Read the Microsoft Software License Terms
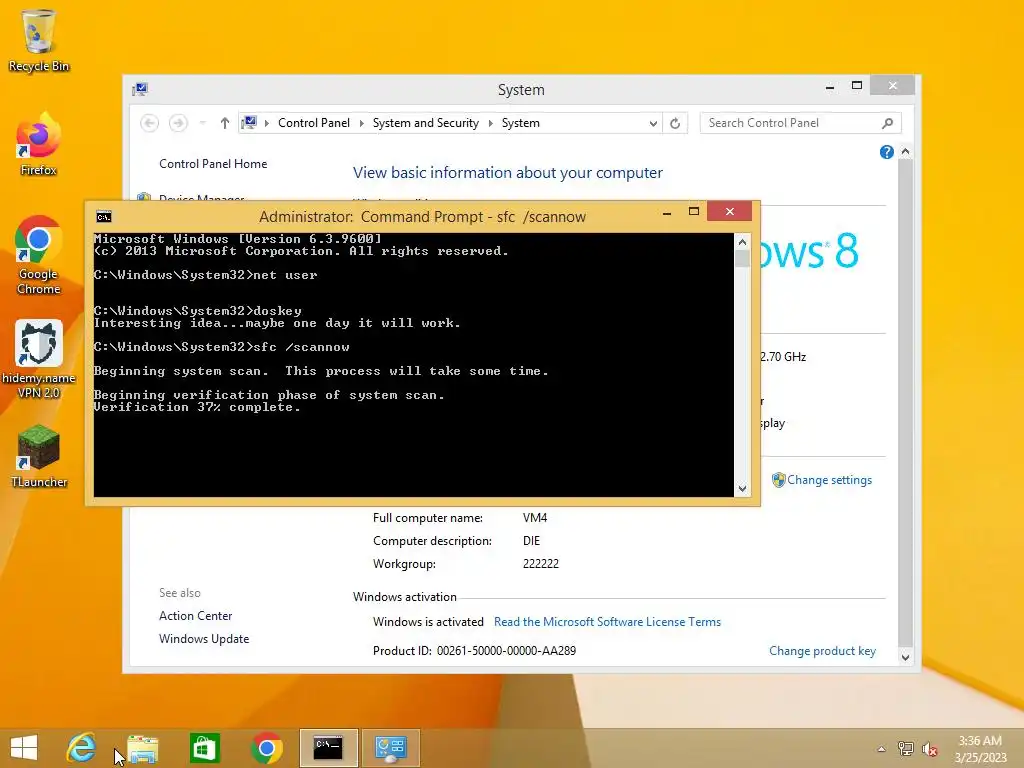The height and width of the screenshot is (768, 1024). point(607,622)
